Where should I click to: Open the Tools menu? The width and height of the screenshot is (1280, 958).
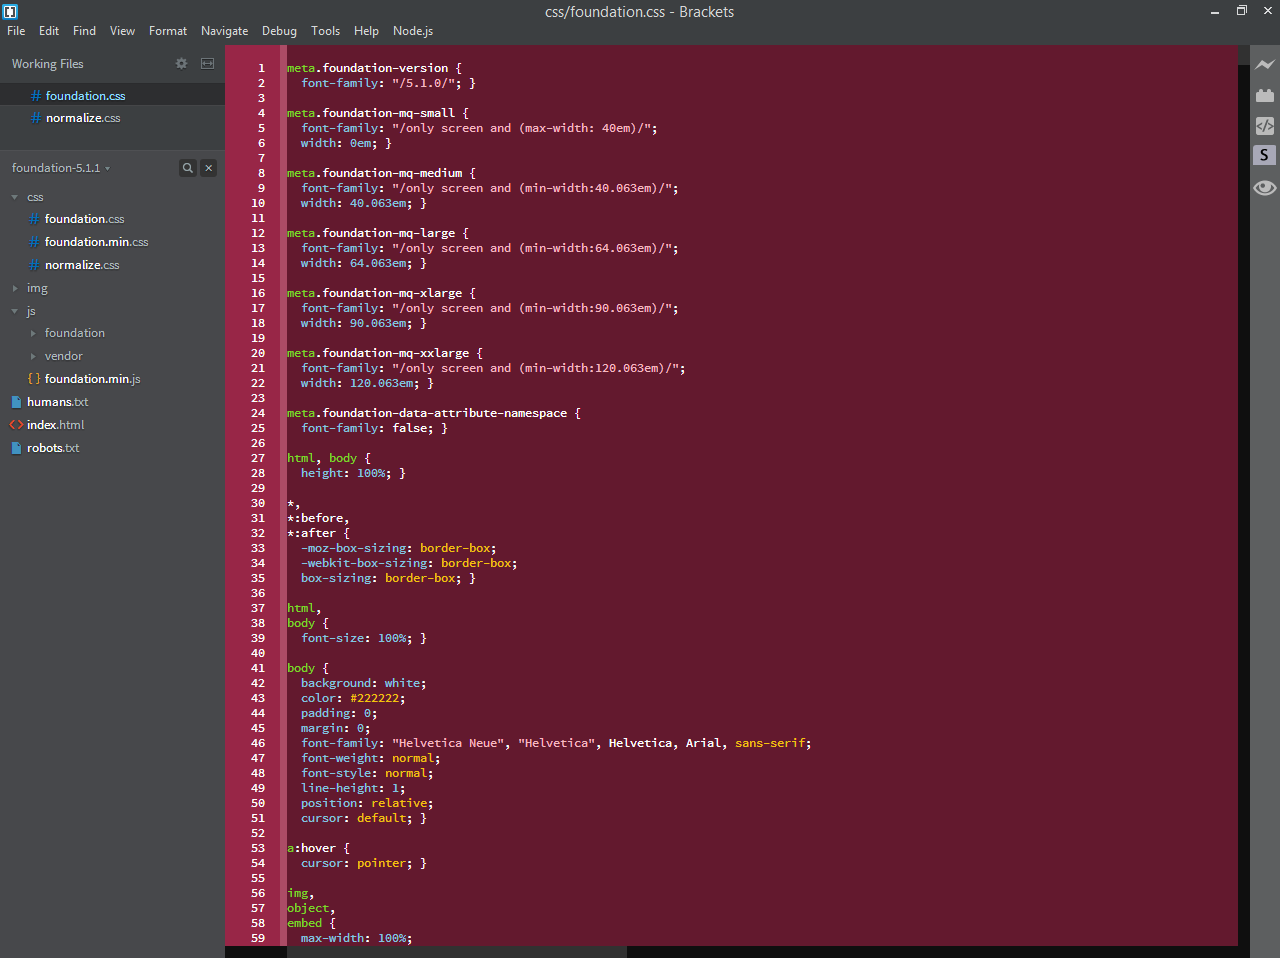tap(325, 31)
